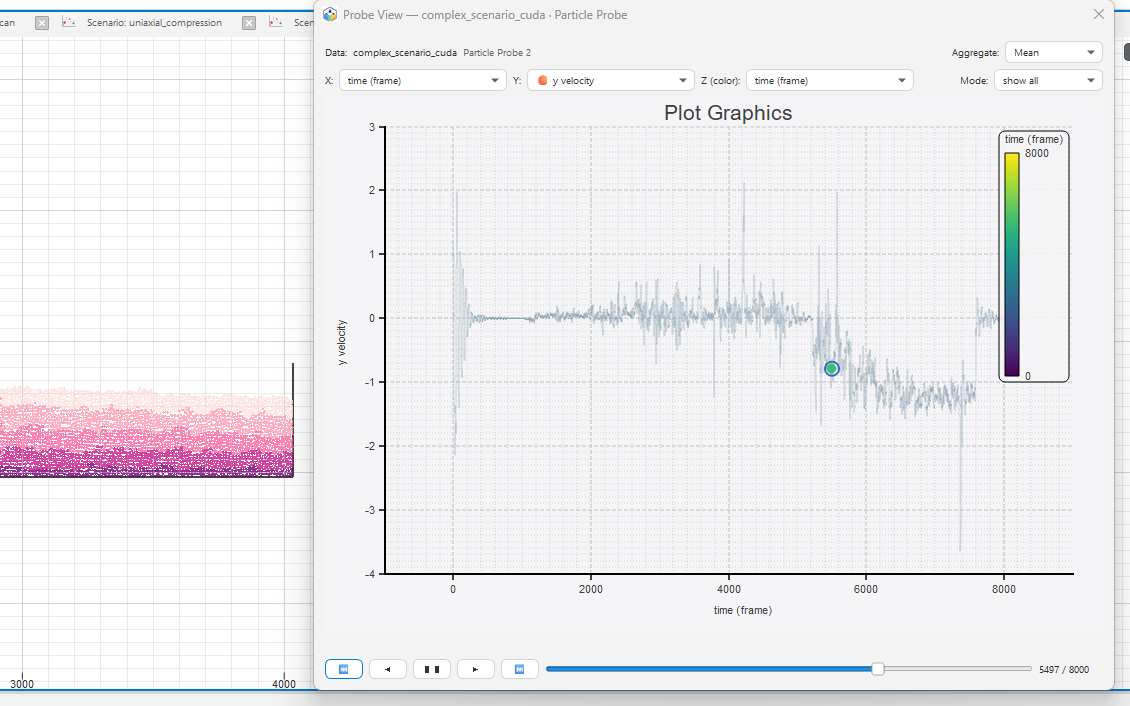This screenshot has height=706, width=1130.
Task: Pause the probe playback
Action: 432,669
